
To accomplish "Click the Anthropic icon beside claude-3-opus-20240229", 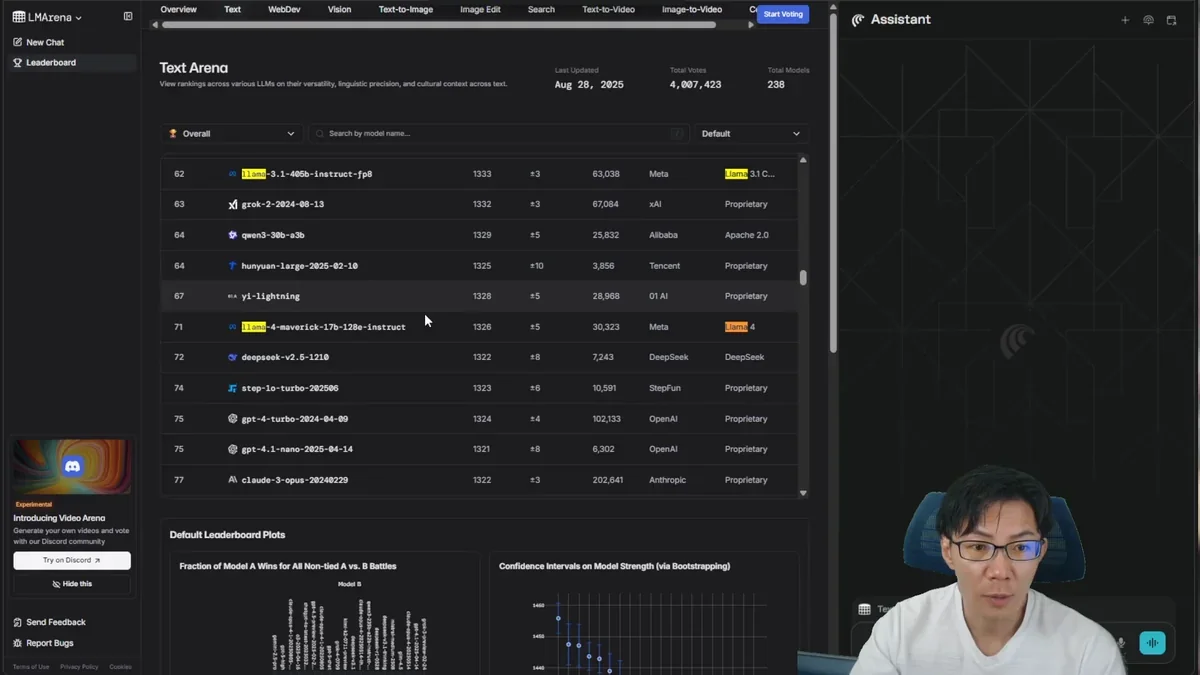I will [x=232, y=480].
